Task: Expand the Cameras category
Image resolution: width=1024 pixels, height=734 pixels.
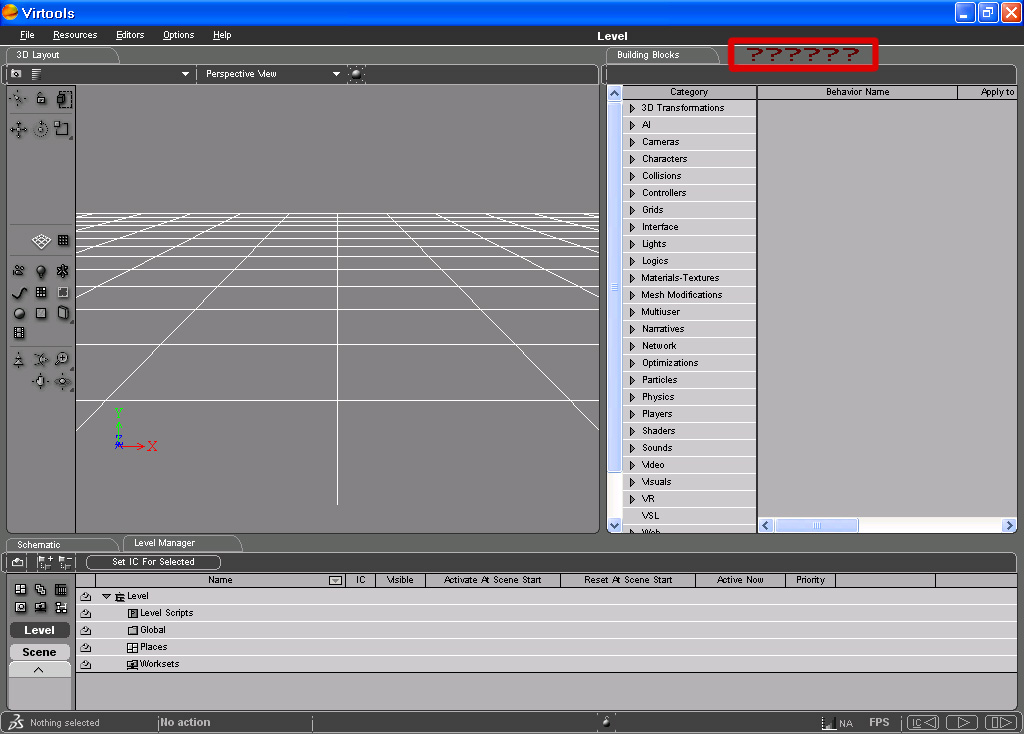Action: (632, 142)
